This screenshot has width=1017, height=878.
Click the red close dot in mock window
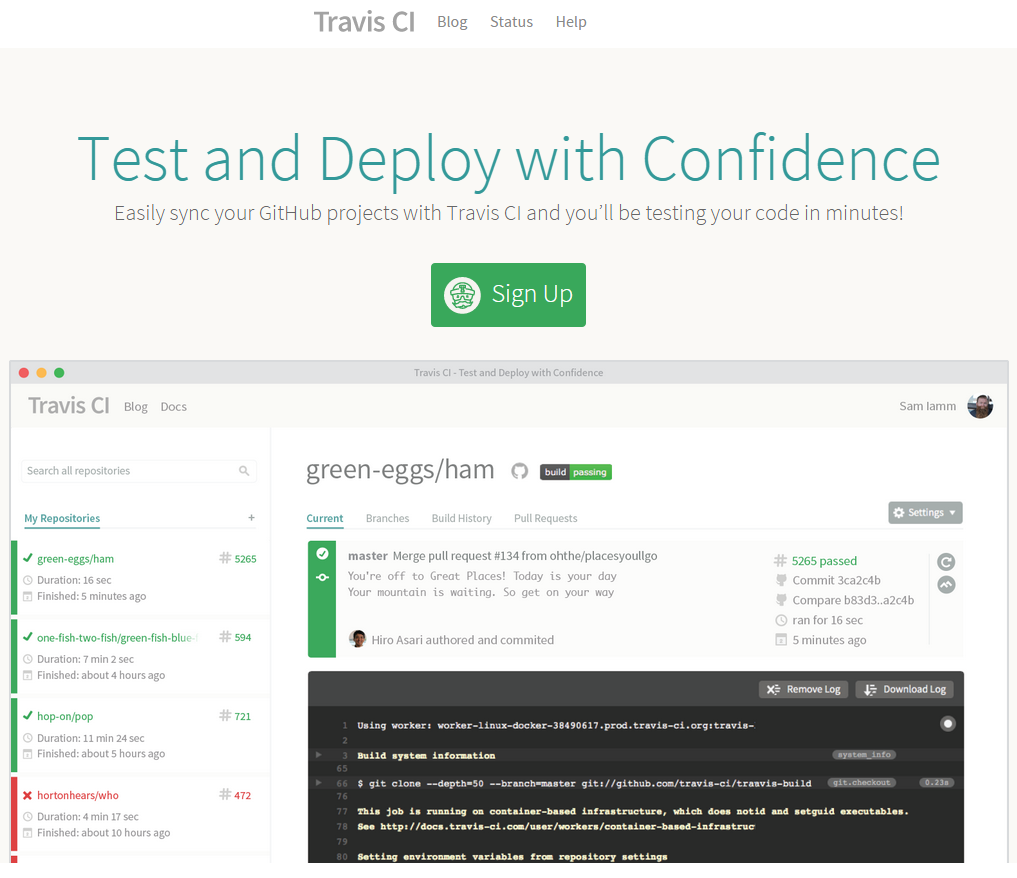click(x=24, y=373)
